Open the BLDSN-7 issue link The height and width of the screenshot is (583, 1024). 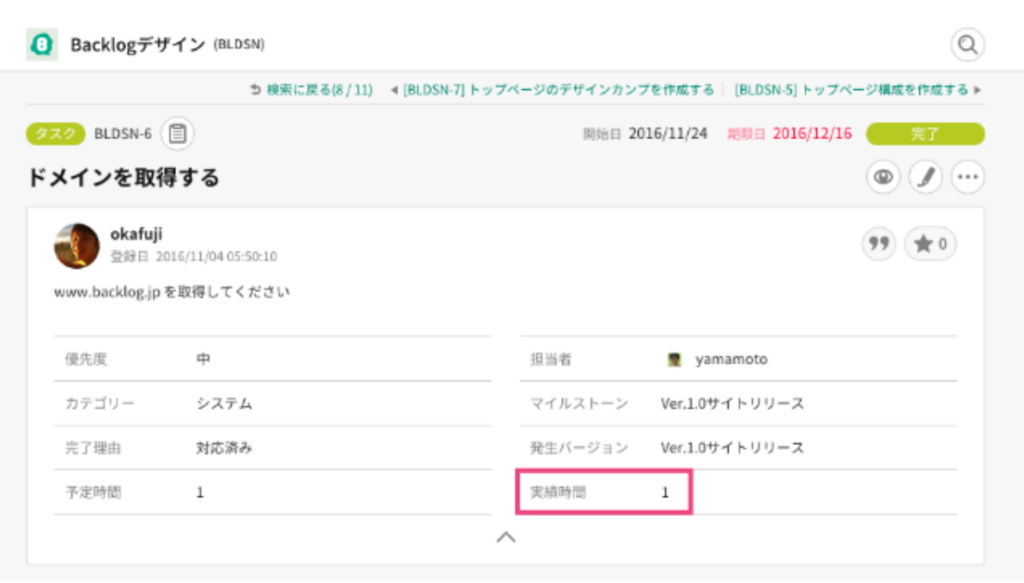[x=558, y=90]
